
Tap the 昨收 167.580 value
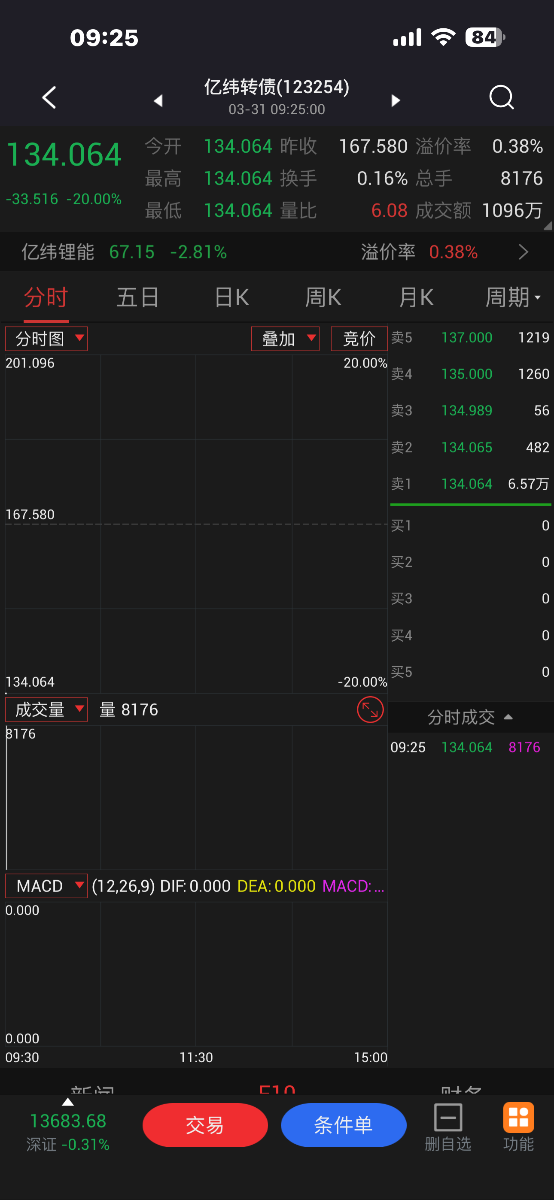click(x=373, y=146)
